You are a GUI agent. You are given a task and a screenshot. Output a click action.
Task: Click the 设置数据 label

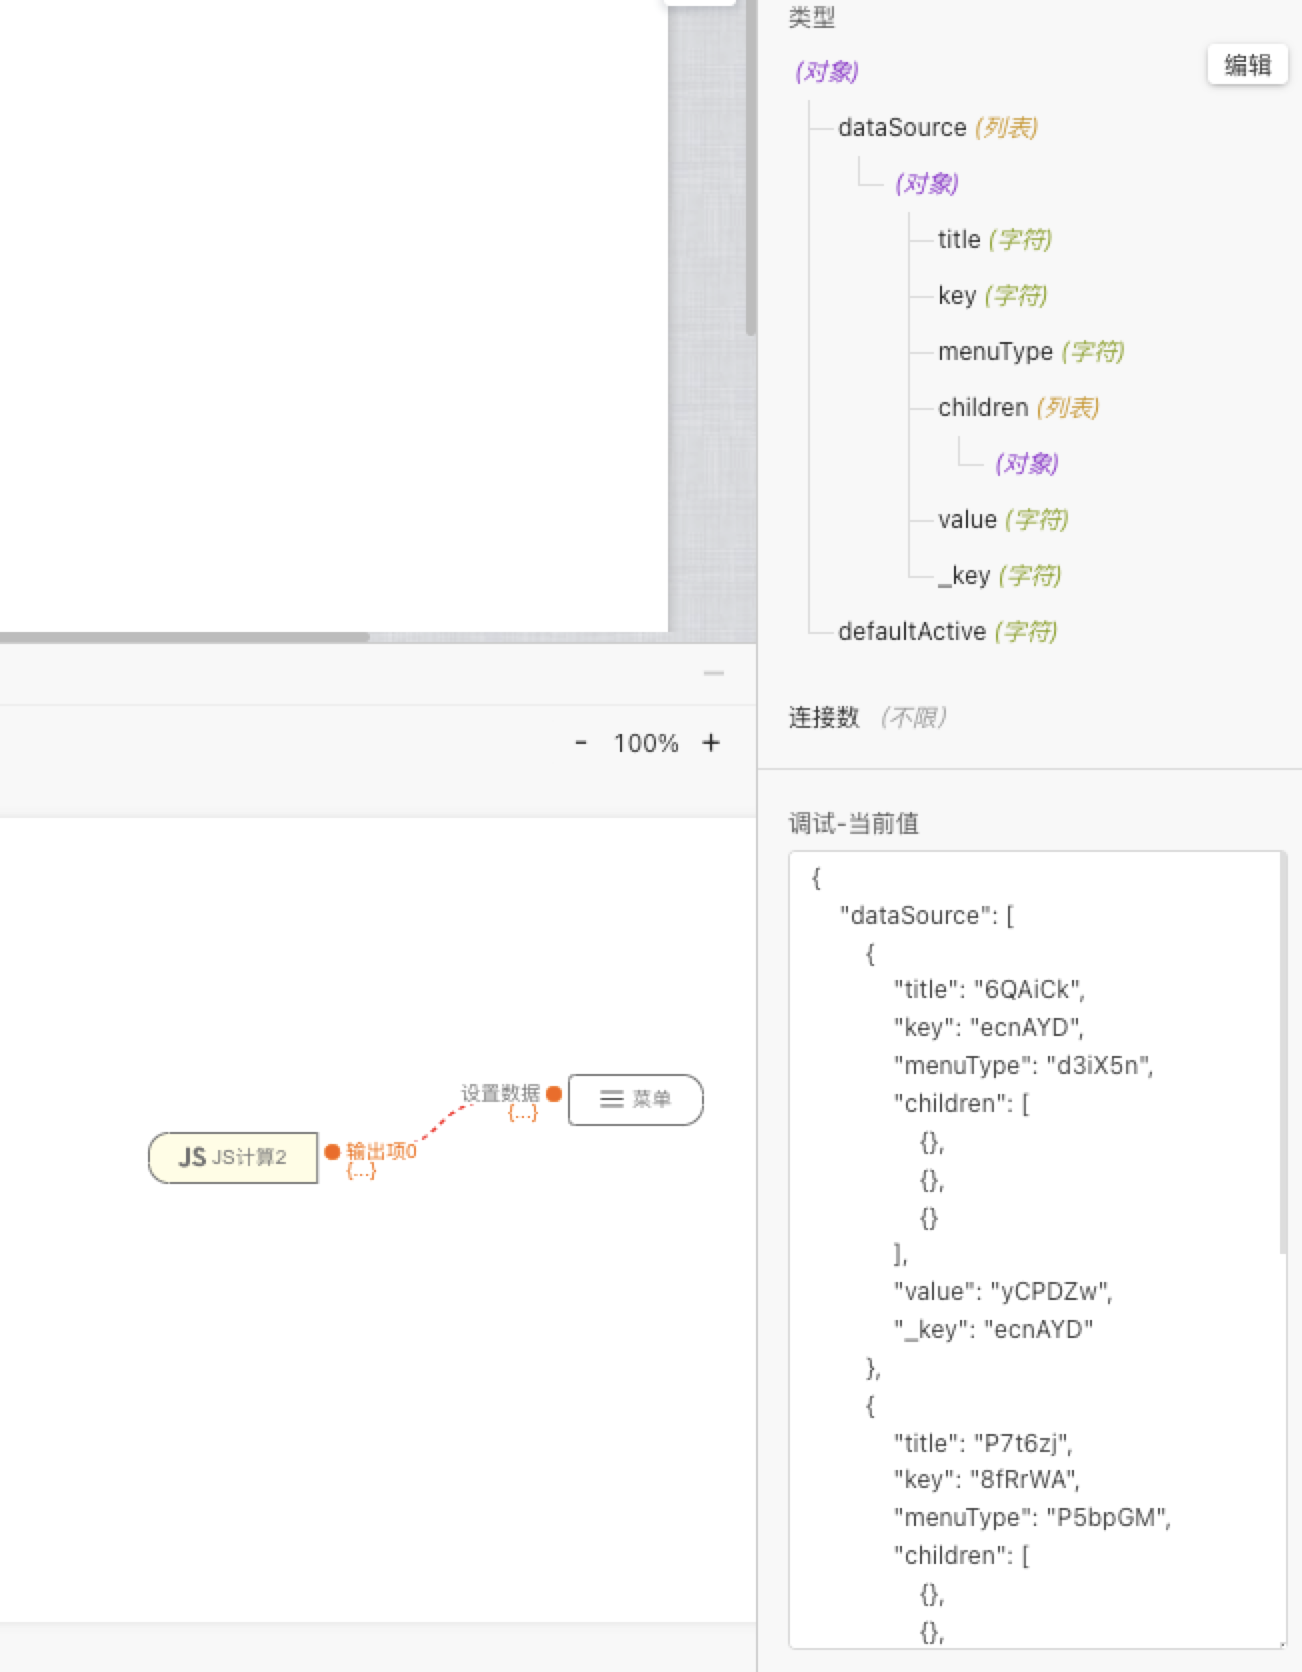[500, 1093]
